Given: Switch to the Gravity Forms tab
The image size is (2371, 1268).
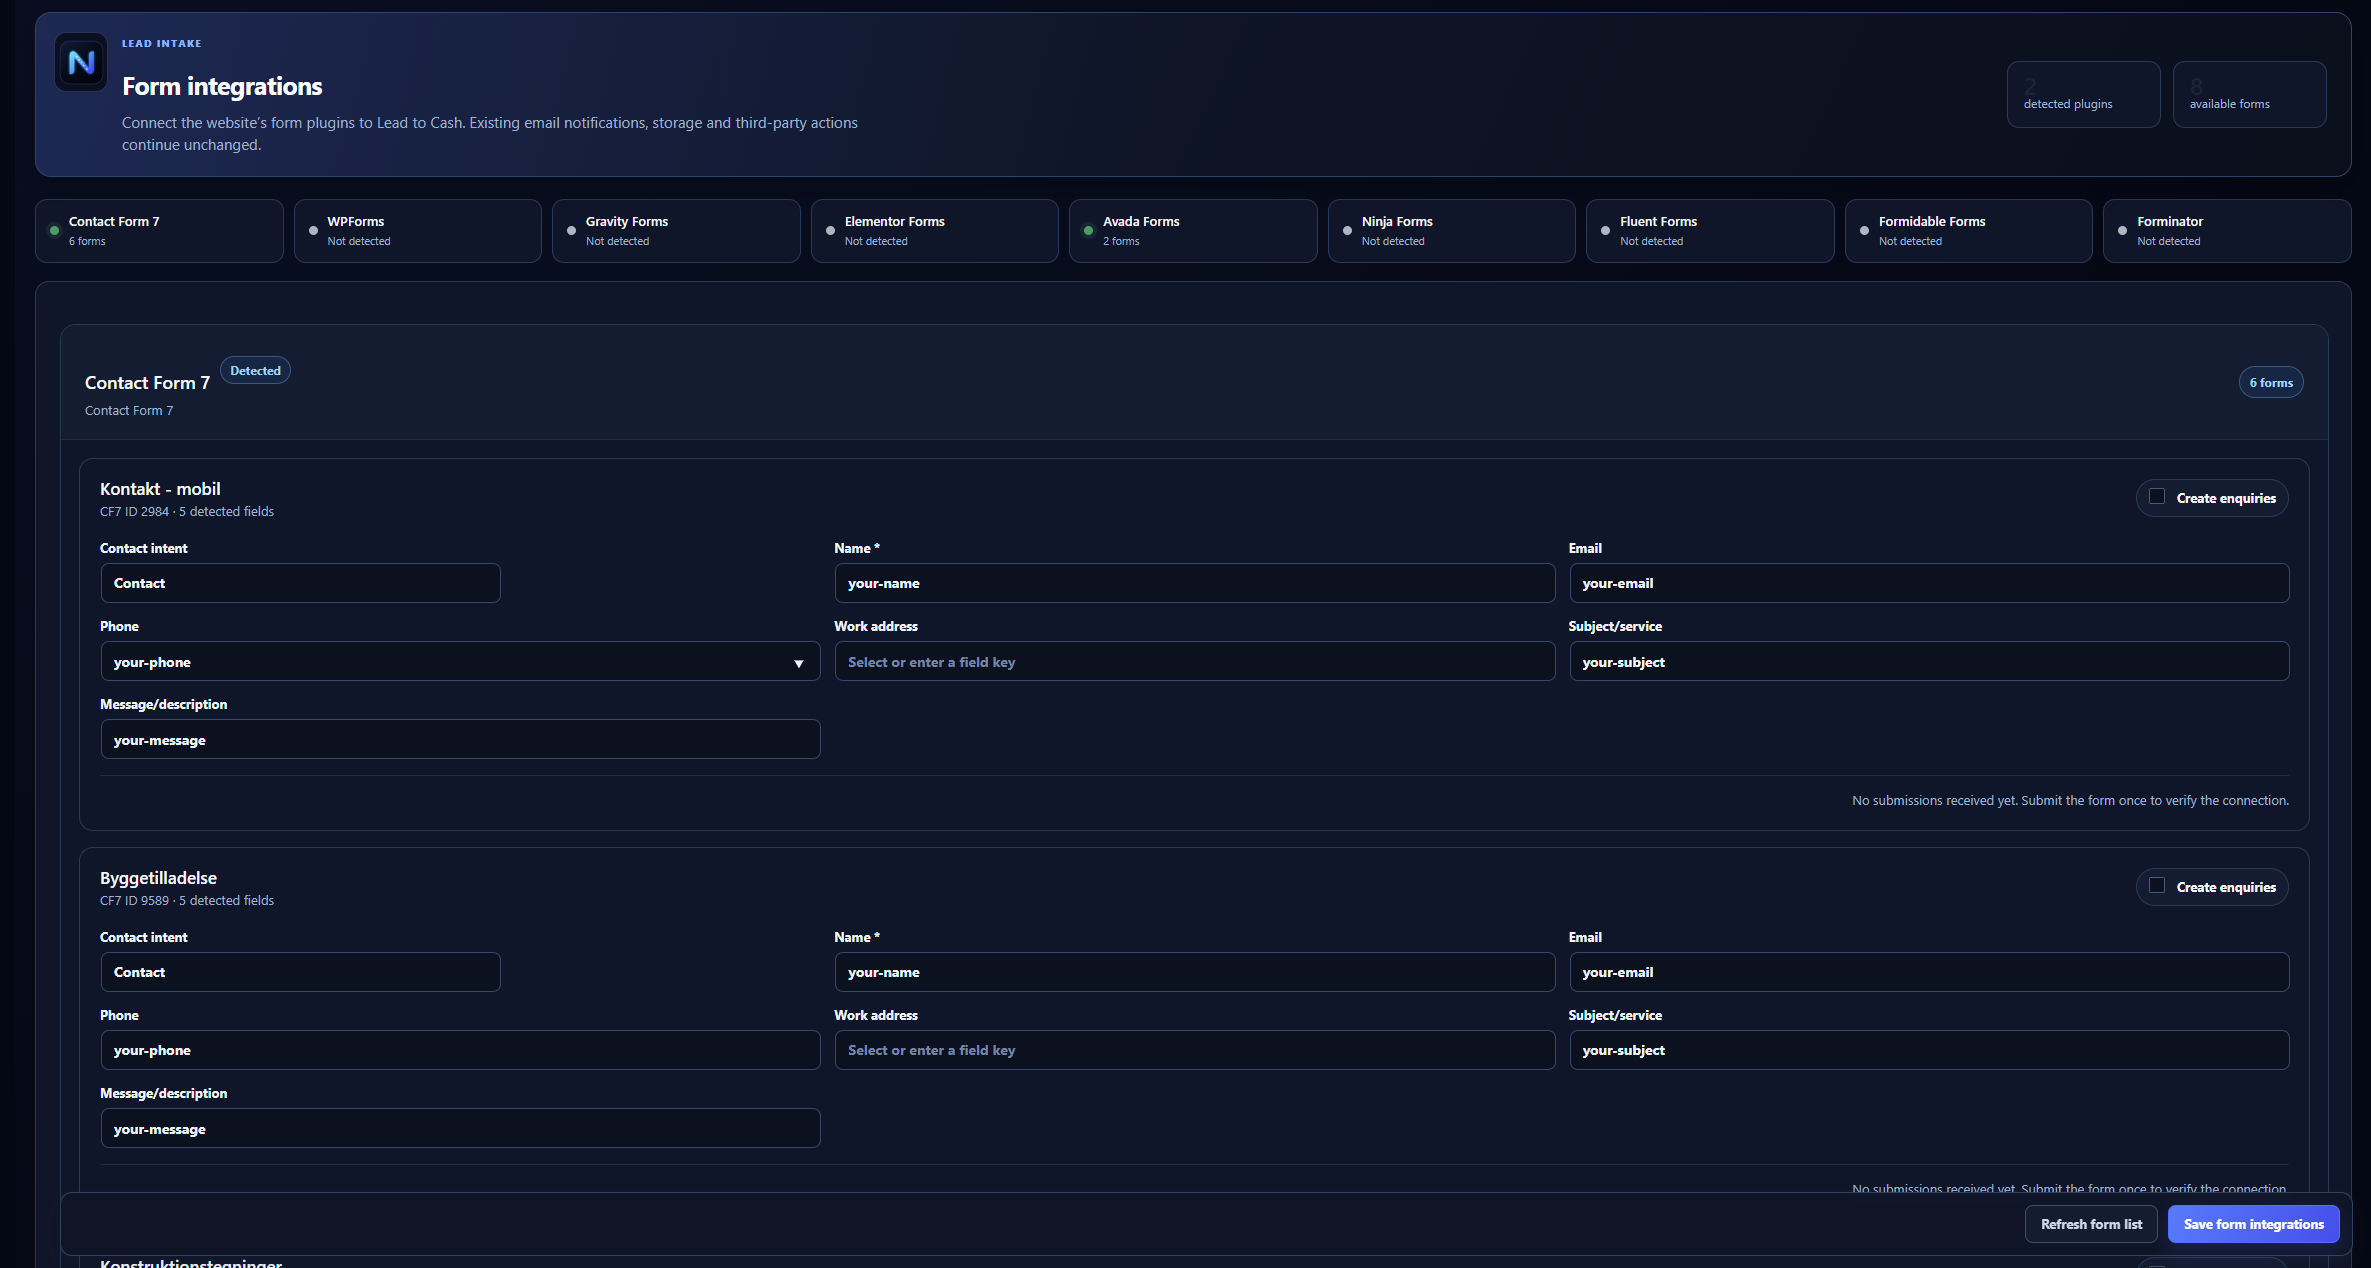Looking at the screenshot, I should point(676,231).
